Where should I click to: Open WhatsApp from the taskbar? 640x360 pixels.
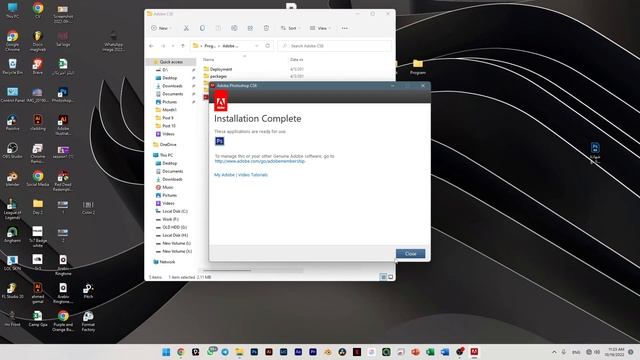211,351
